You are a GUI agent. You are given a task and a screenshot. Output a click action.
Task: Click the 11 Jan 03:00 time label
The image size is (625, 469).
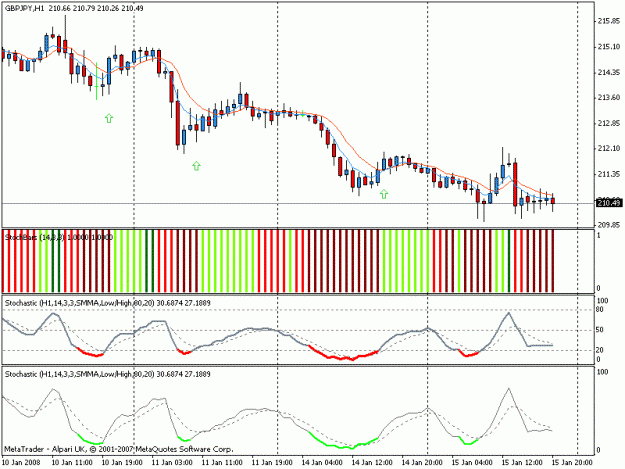[172, 463]
